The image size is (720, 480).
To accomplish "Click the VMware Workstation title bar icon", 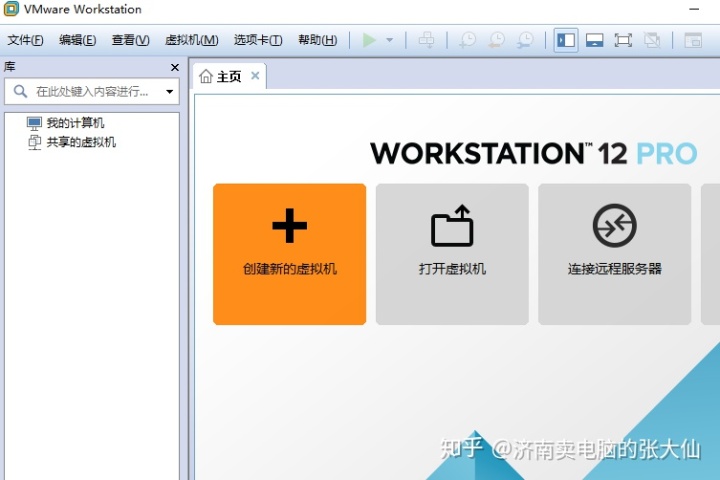I will click(11, 9).
